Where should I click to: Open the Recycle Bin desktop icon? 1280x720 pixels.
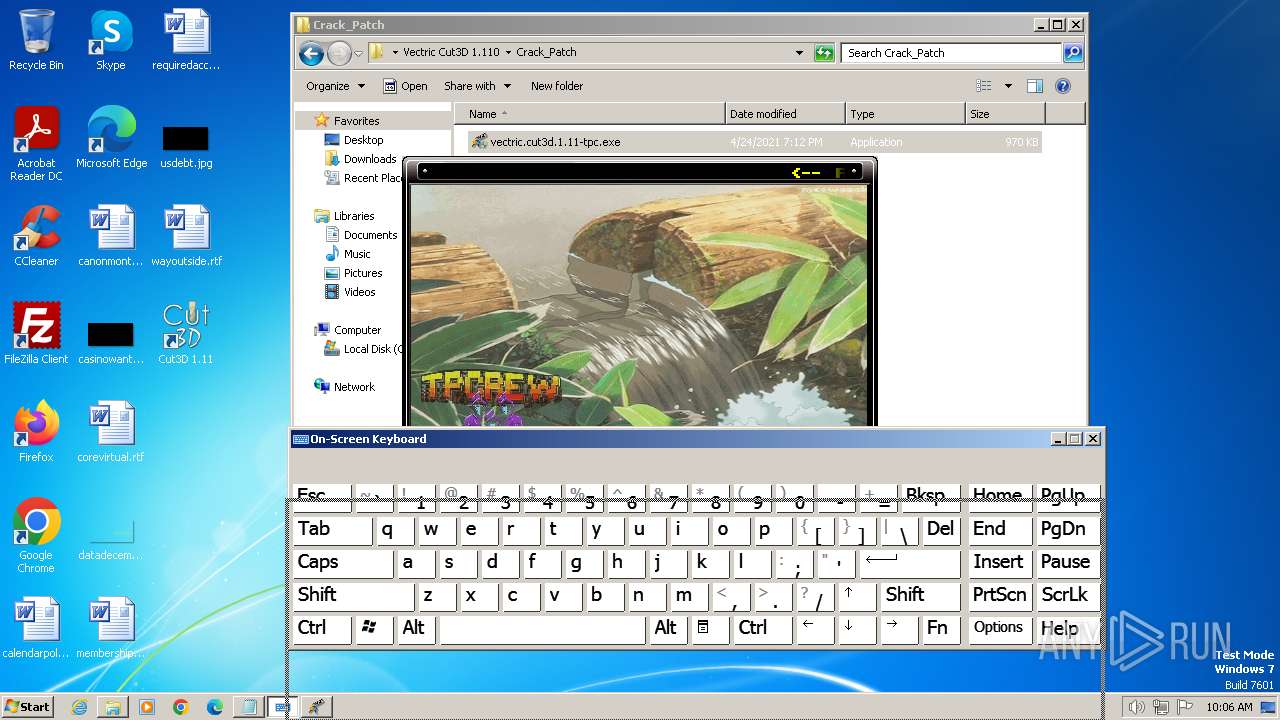pyautogui.click(x=36, y=40)
